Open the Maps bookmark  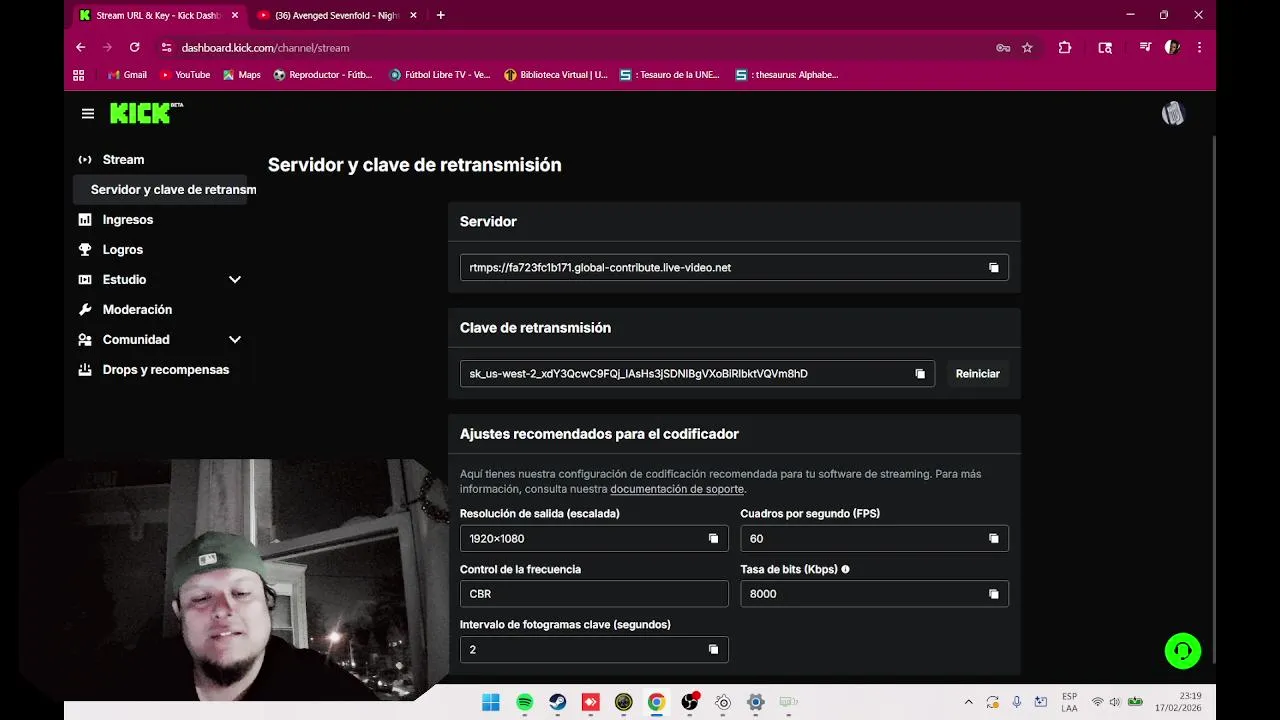[x=242, y=75]
